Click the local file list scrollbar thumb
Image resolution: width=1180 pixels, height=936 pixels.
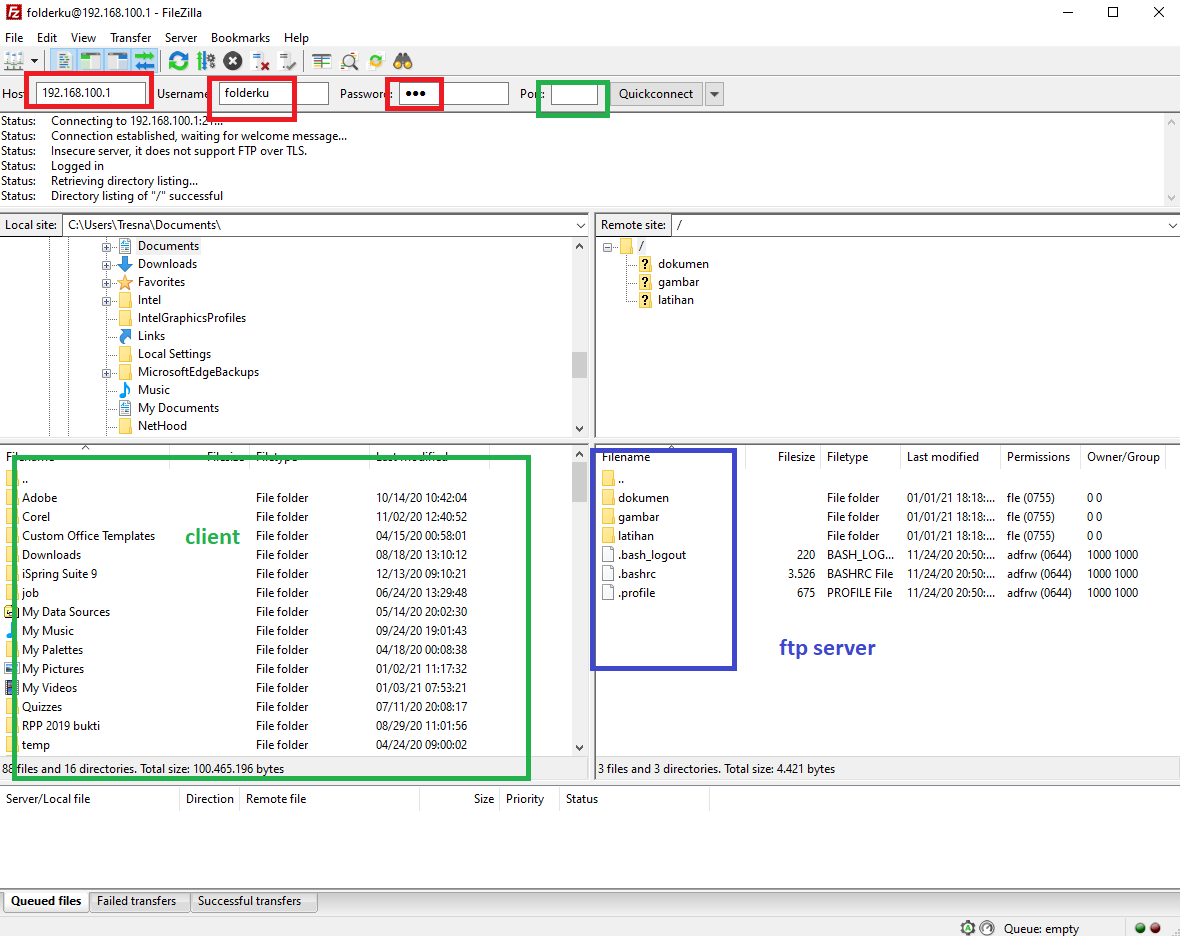[579, 482]
